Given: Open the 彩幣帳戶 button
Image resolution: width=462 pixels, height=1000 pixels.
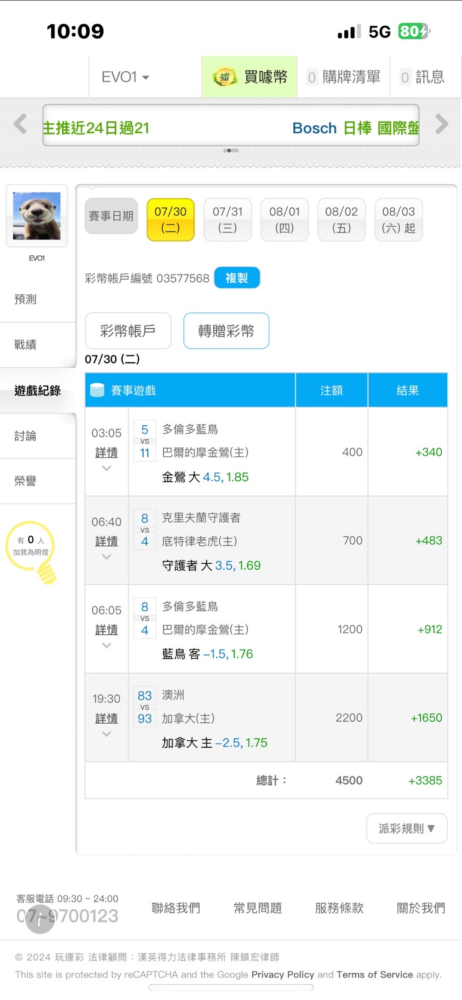Looking at the screenshot, I should (128, 331).
